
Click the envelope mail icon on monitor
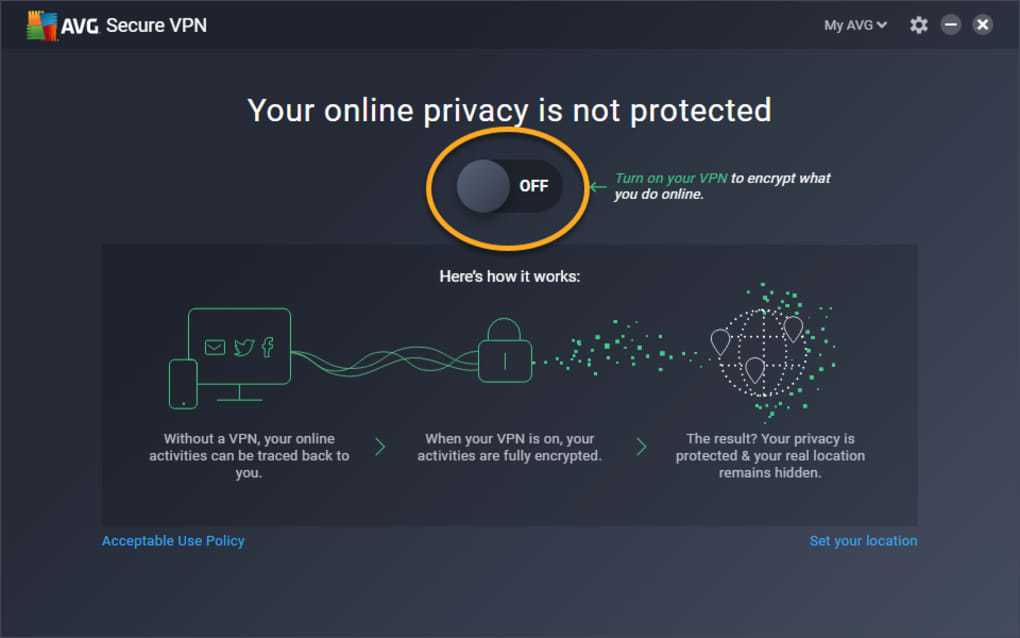pos(215,347)
